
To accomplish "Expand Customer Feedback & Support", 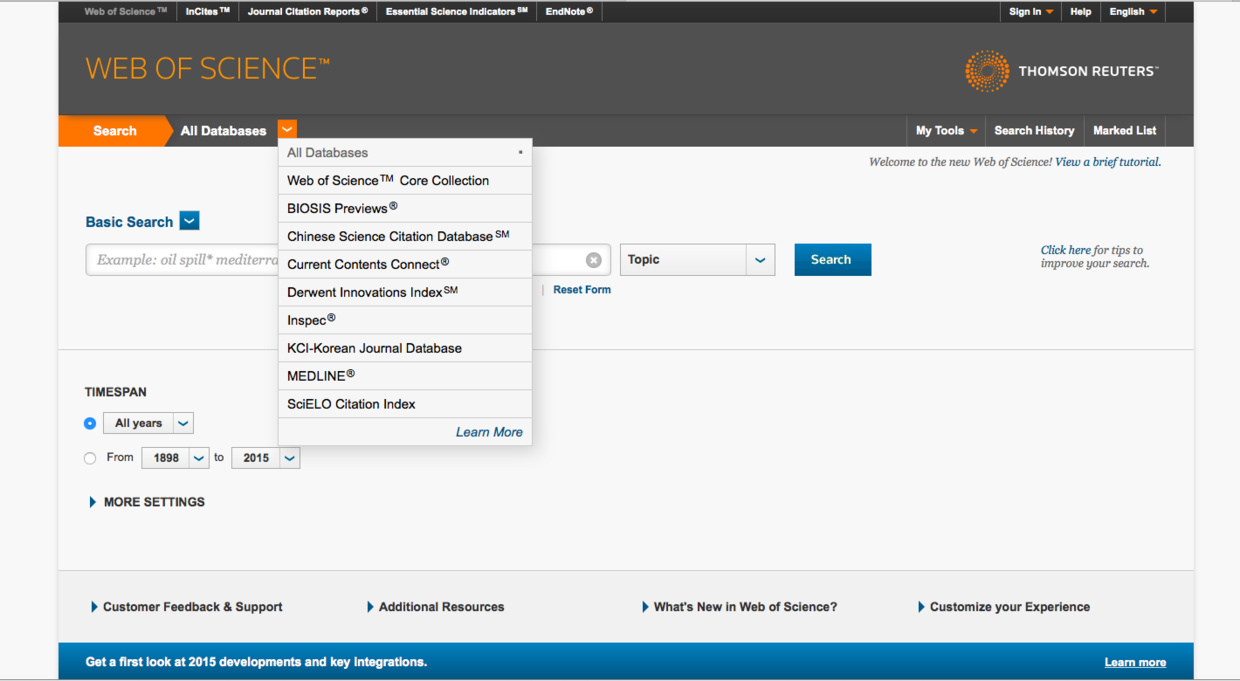I will tap(186, 607).
